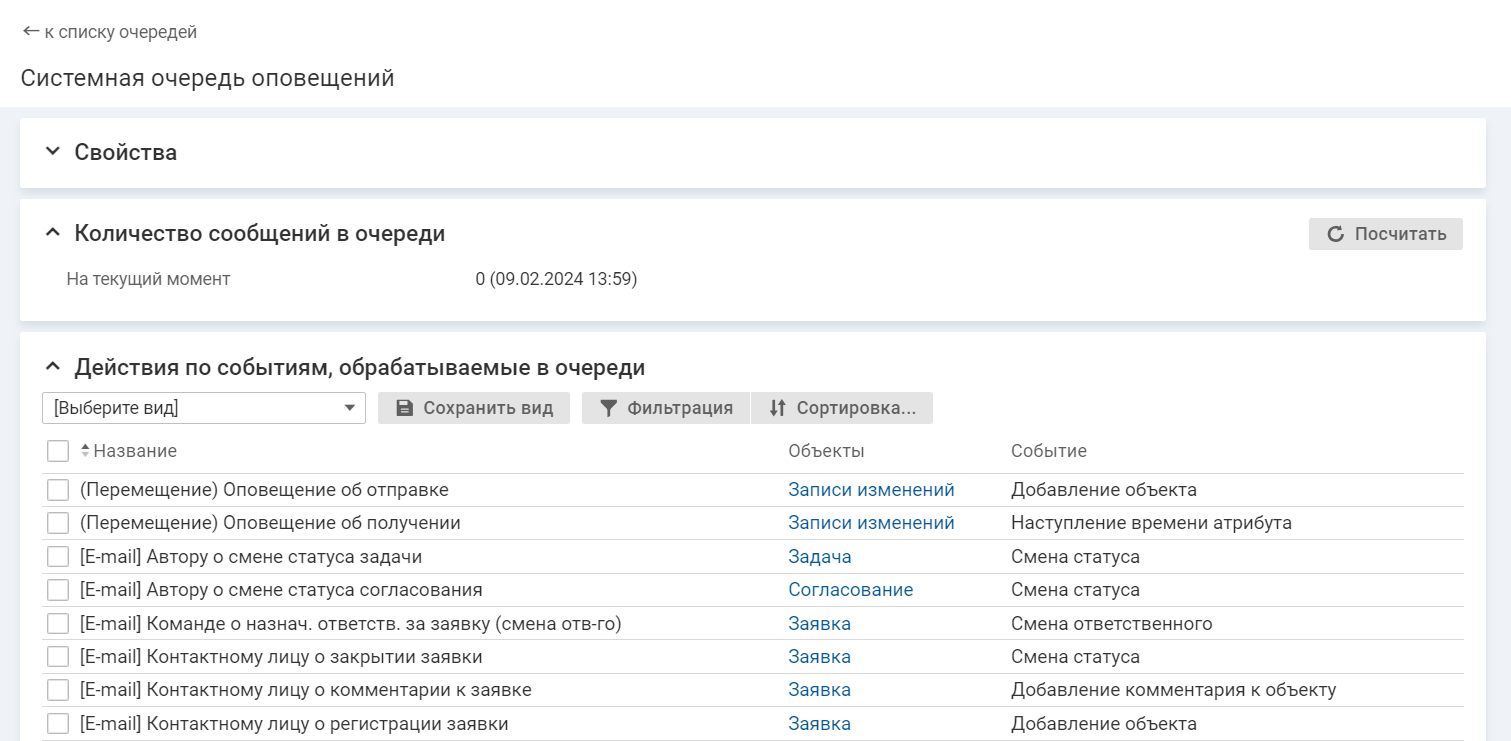Click the refresh icon on Посчитать button

pos(1335,234)
